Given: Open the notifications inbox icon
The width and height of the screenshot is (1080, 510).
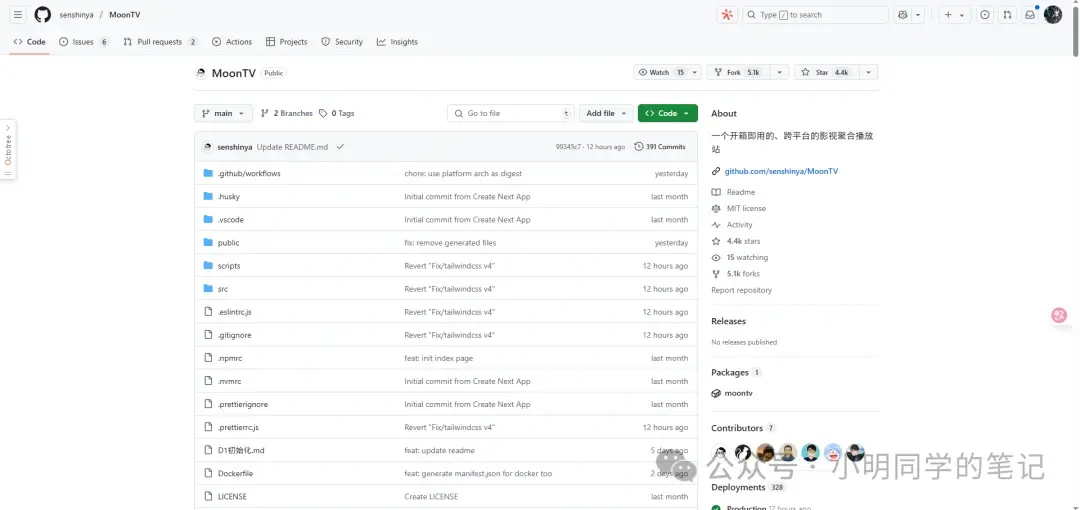Looking at the screenshot, I should (1030, 14).
